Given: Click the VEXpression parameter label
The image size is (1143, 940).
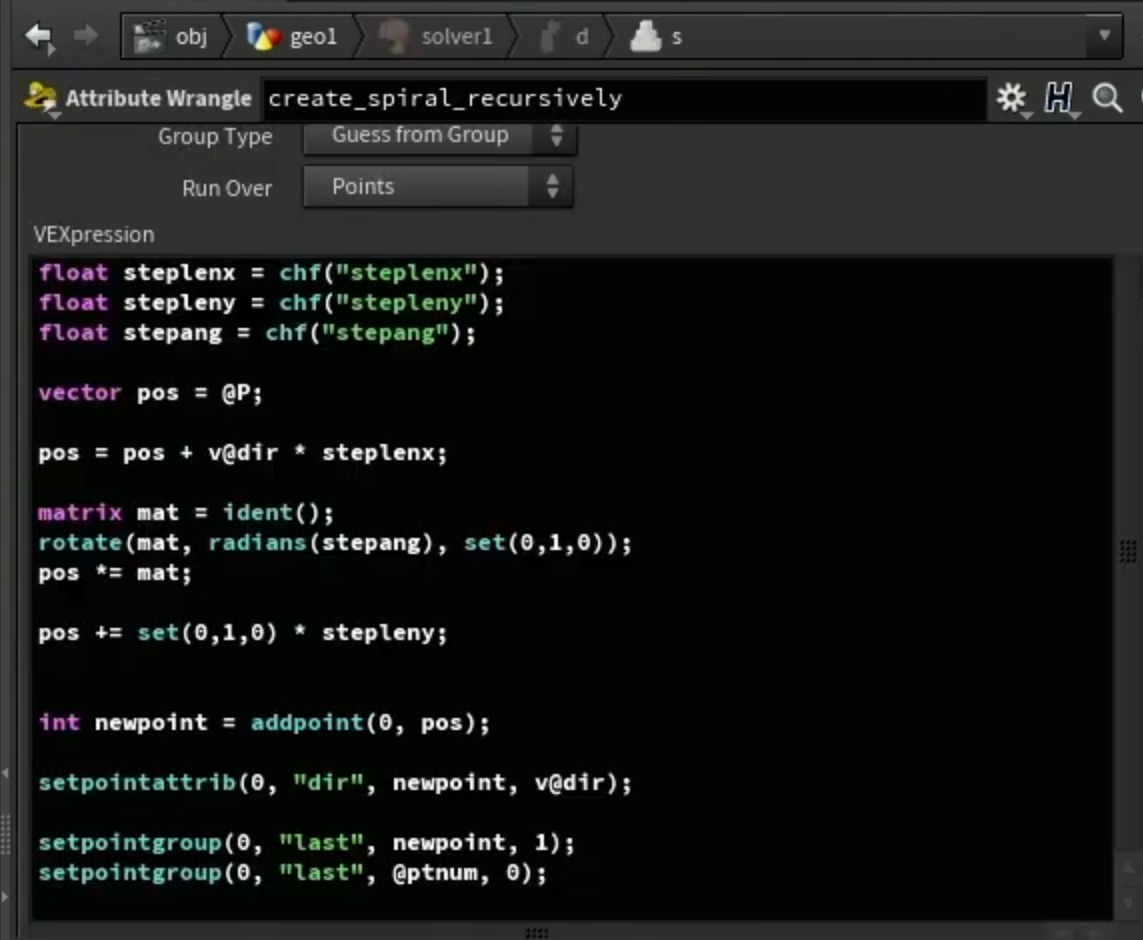Looking at the screenshot, I should coord(94,235).
